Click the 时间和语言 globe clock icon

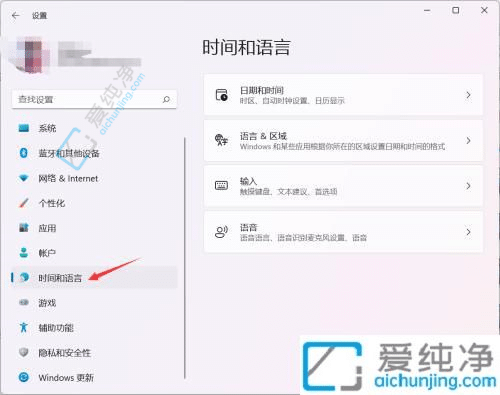[x=24, y=277]
